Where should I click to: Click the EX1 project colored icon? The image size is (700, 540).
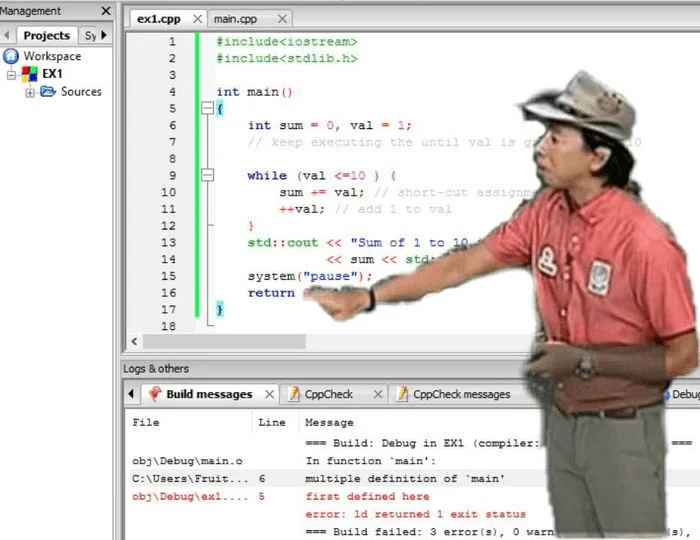[29, 74]
